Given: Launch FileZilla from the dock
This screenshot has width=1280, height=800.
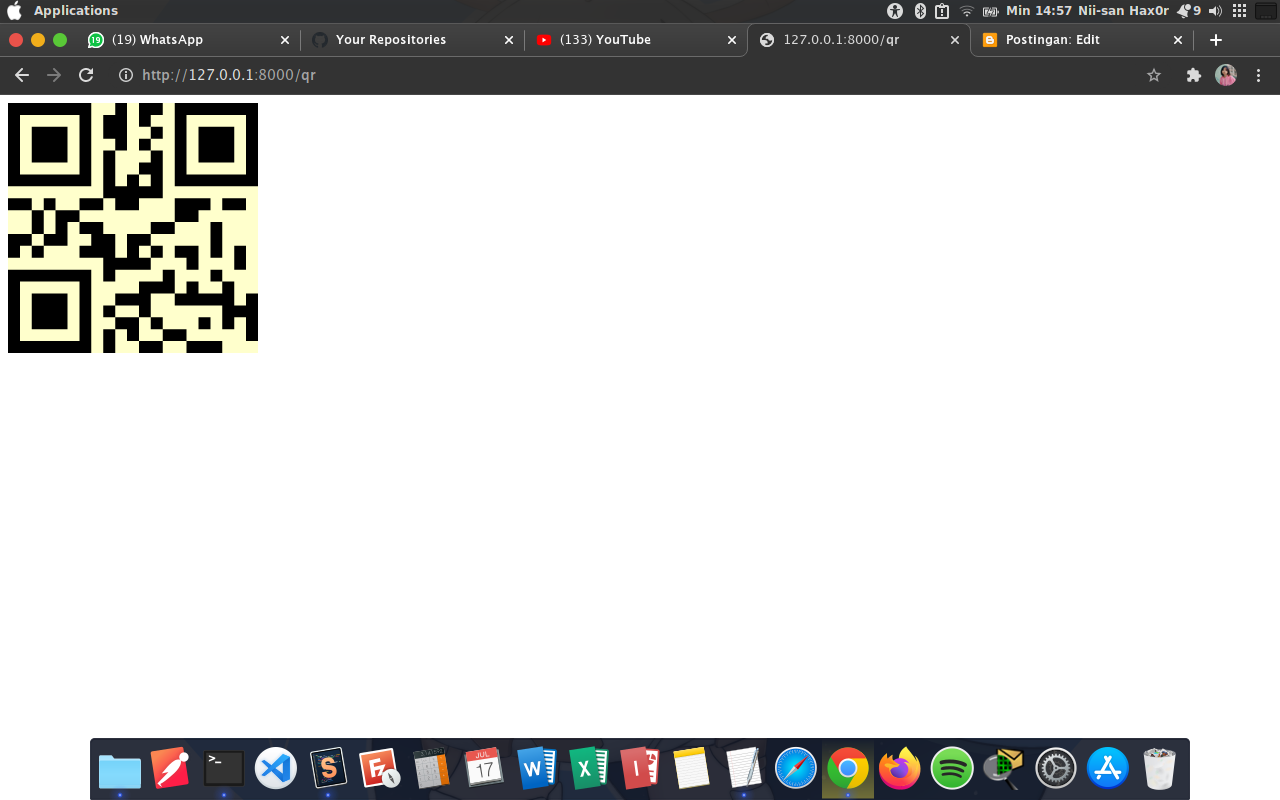Looking at the screenshot, I should click(x=380, y=769).
